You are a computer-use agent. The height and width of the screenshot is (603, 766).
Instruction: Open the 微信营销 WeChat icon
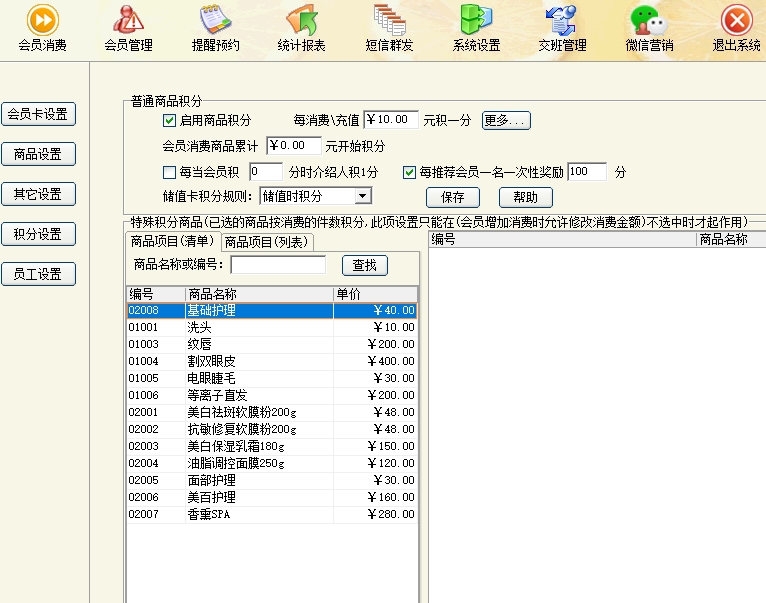[x=649, y=20]
